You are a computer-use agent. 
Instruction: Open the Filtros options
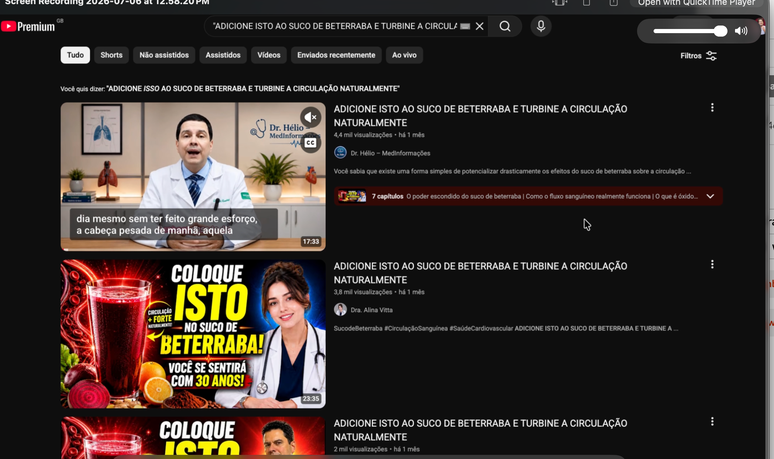click(698, 56)
